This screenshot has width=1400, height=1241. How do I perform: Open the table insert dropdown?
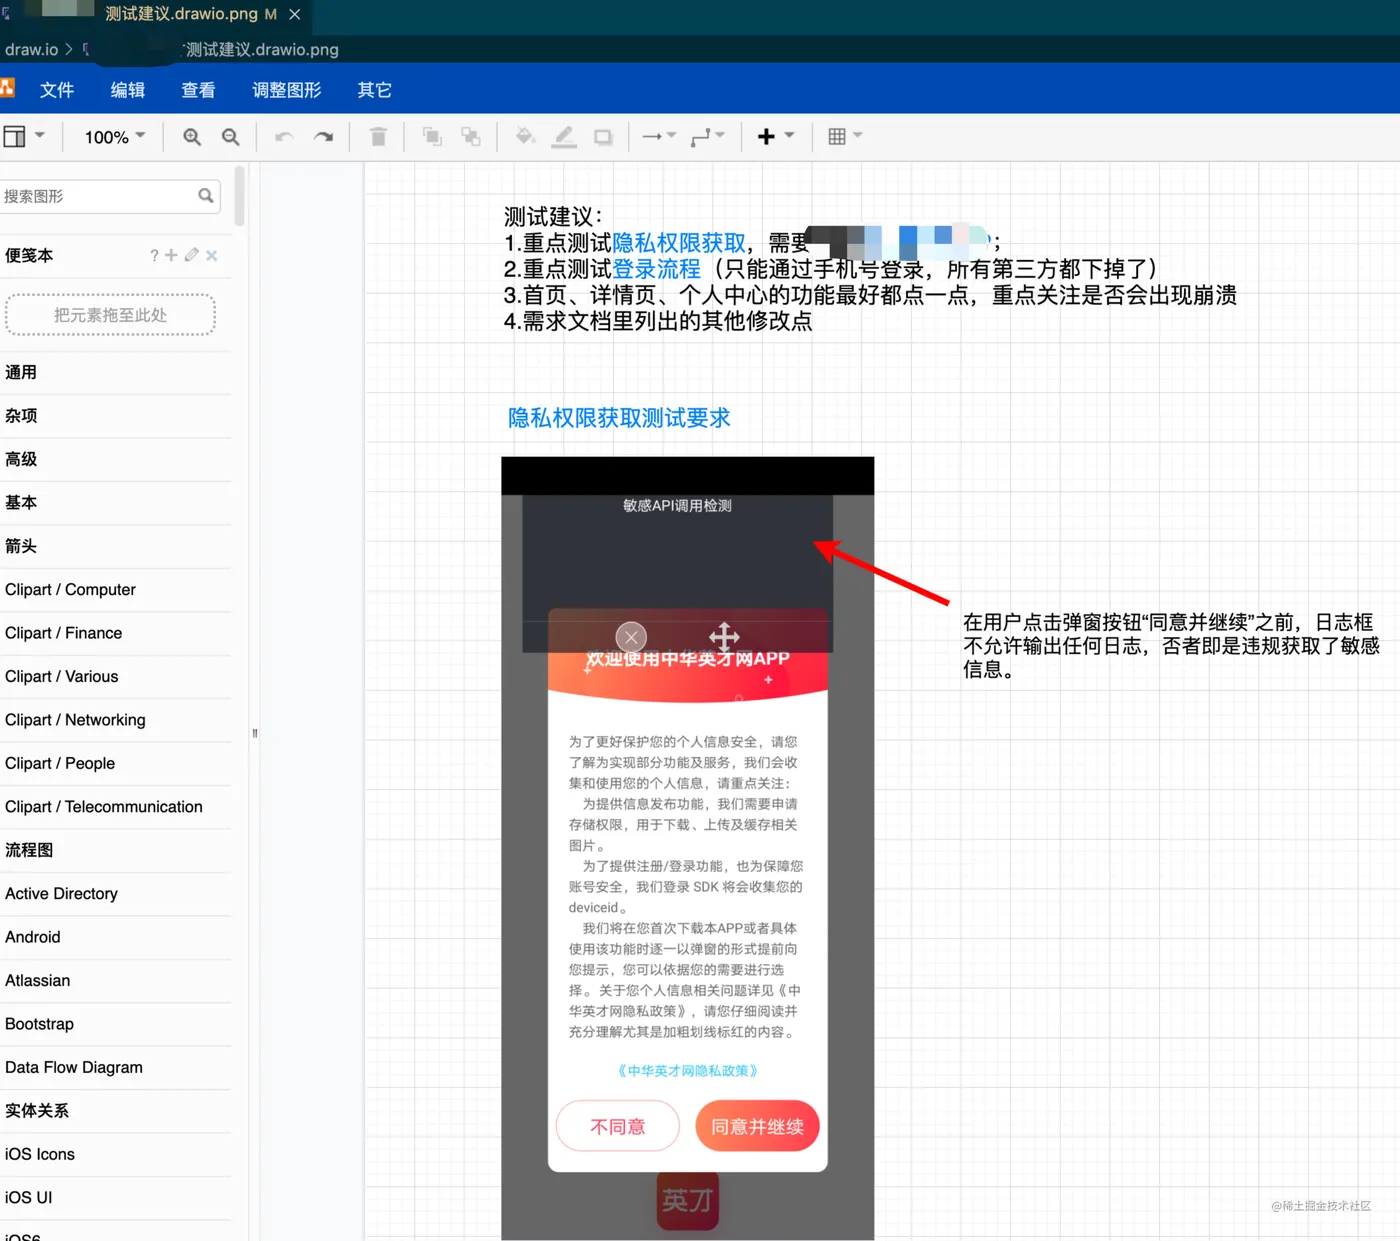[x=845, y=137]
